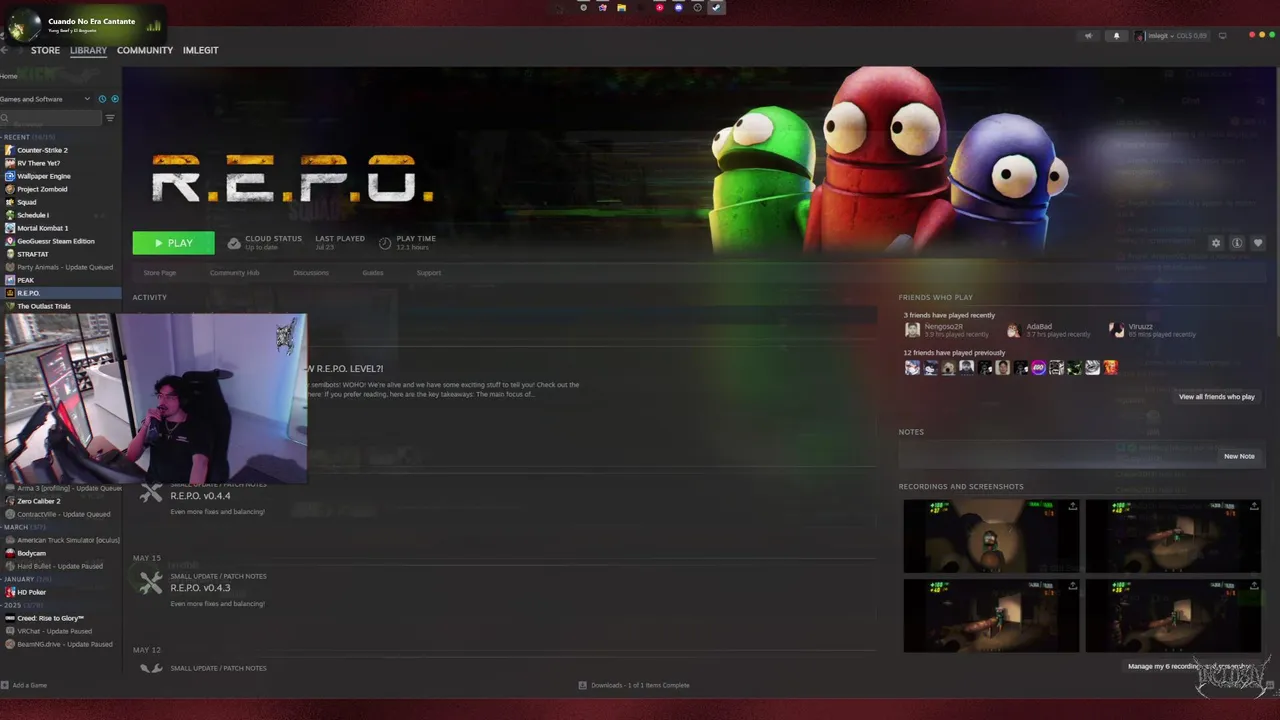Collapse the MARCH games category
Screen dimensions: 1280x720
tap(24, 527)
